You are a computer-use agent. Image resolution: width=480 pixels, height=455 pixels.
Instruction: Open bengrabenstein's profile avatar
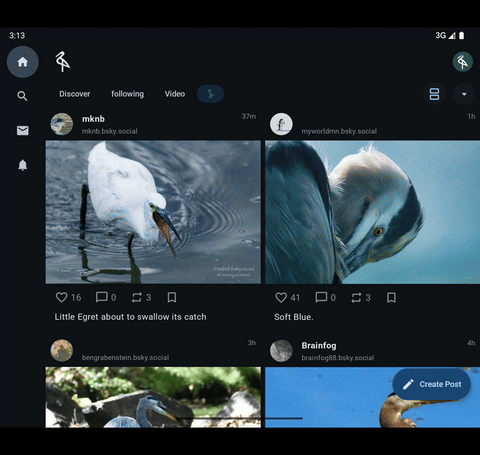coord(62,351)
